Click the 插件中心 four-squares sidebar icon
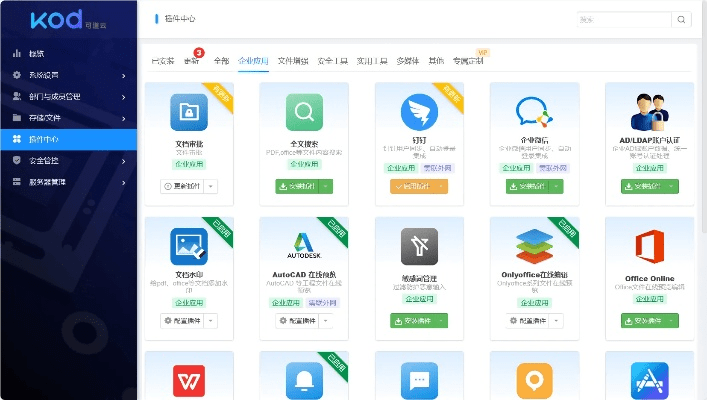 [17, 139]
